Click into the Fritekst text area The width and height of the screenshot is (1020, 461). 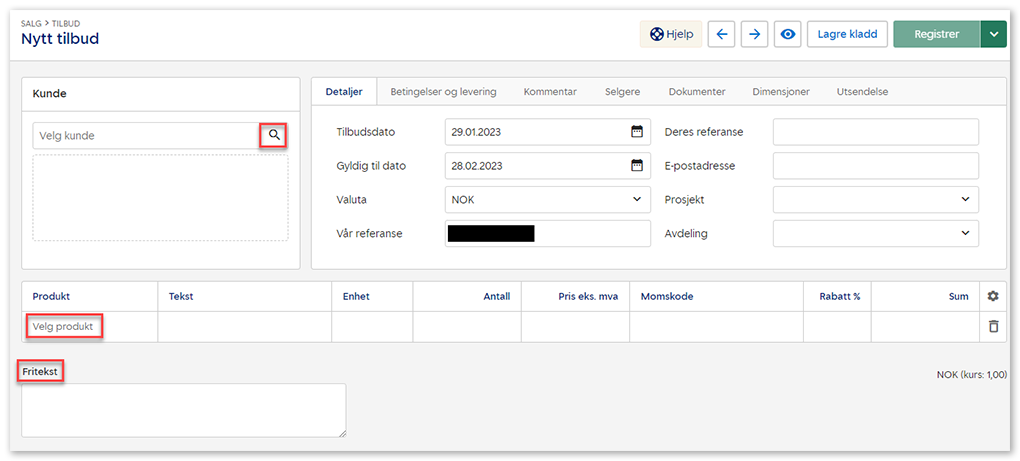click(x=183, y=410)
